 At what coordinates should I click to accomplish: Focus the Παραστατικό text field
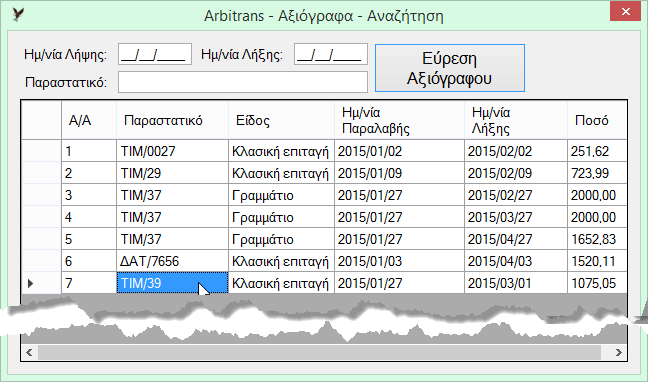[243, 82]
